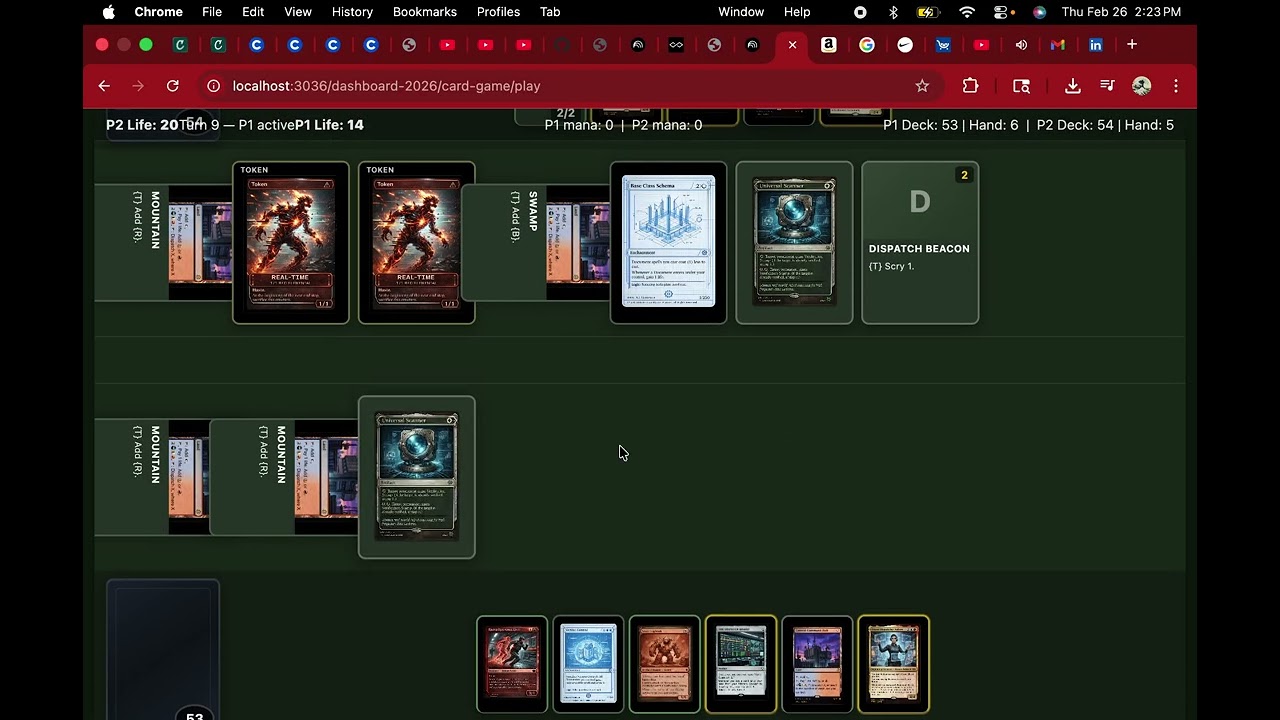
Task: Open the Help menu
Action: pos(797,12)
